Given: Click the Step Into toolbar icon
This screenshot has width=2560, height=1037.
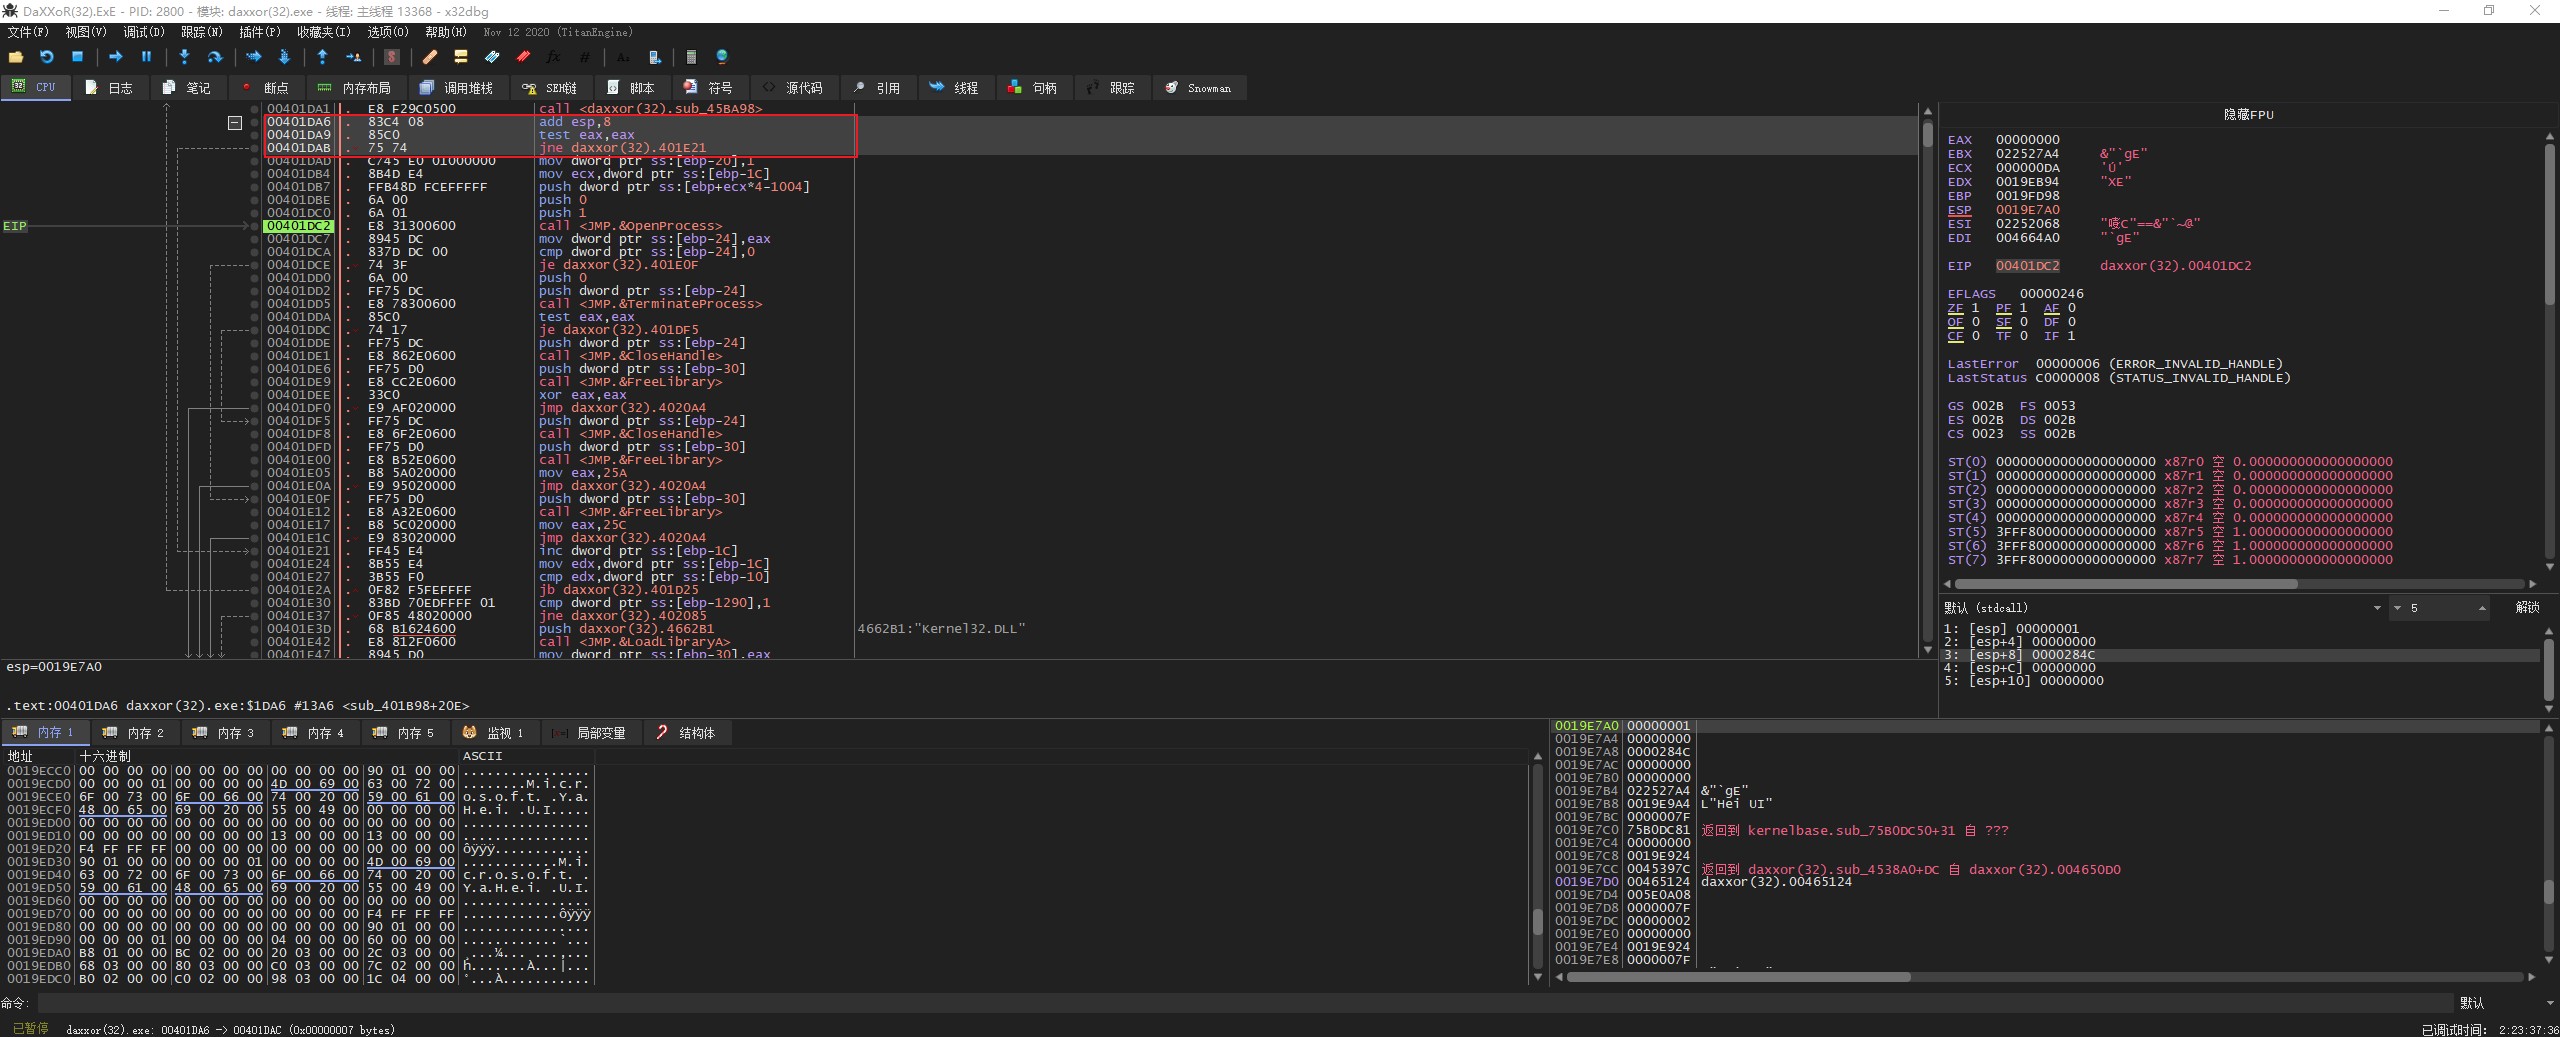Looking at the screenshot, I should coord(184,57).
